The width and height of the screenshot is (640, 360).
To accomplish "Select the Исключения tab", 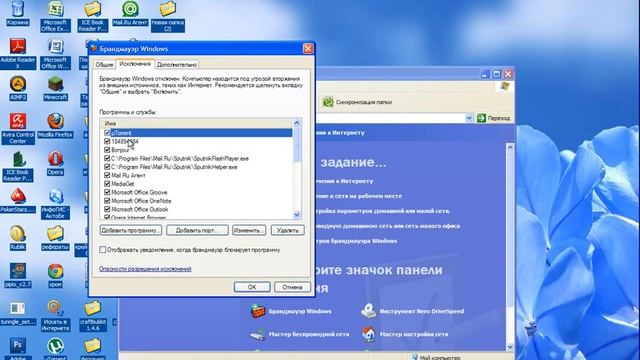I will [135, 64].
